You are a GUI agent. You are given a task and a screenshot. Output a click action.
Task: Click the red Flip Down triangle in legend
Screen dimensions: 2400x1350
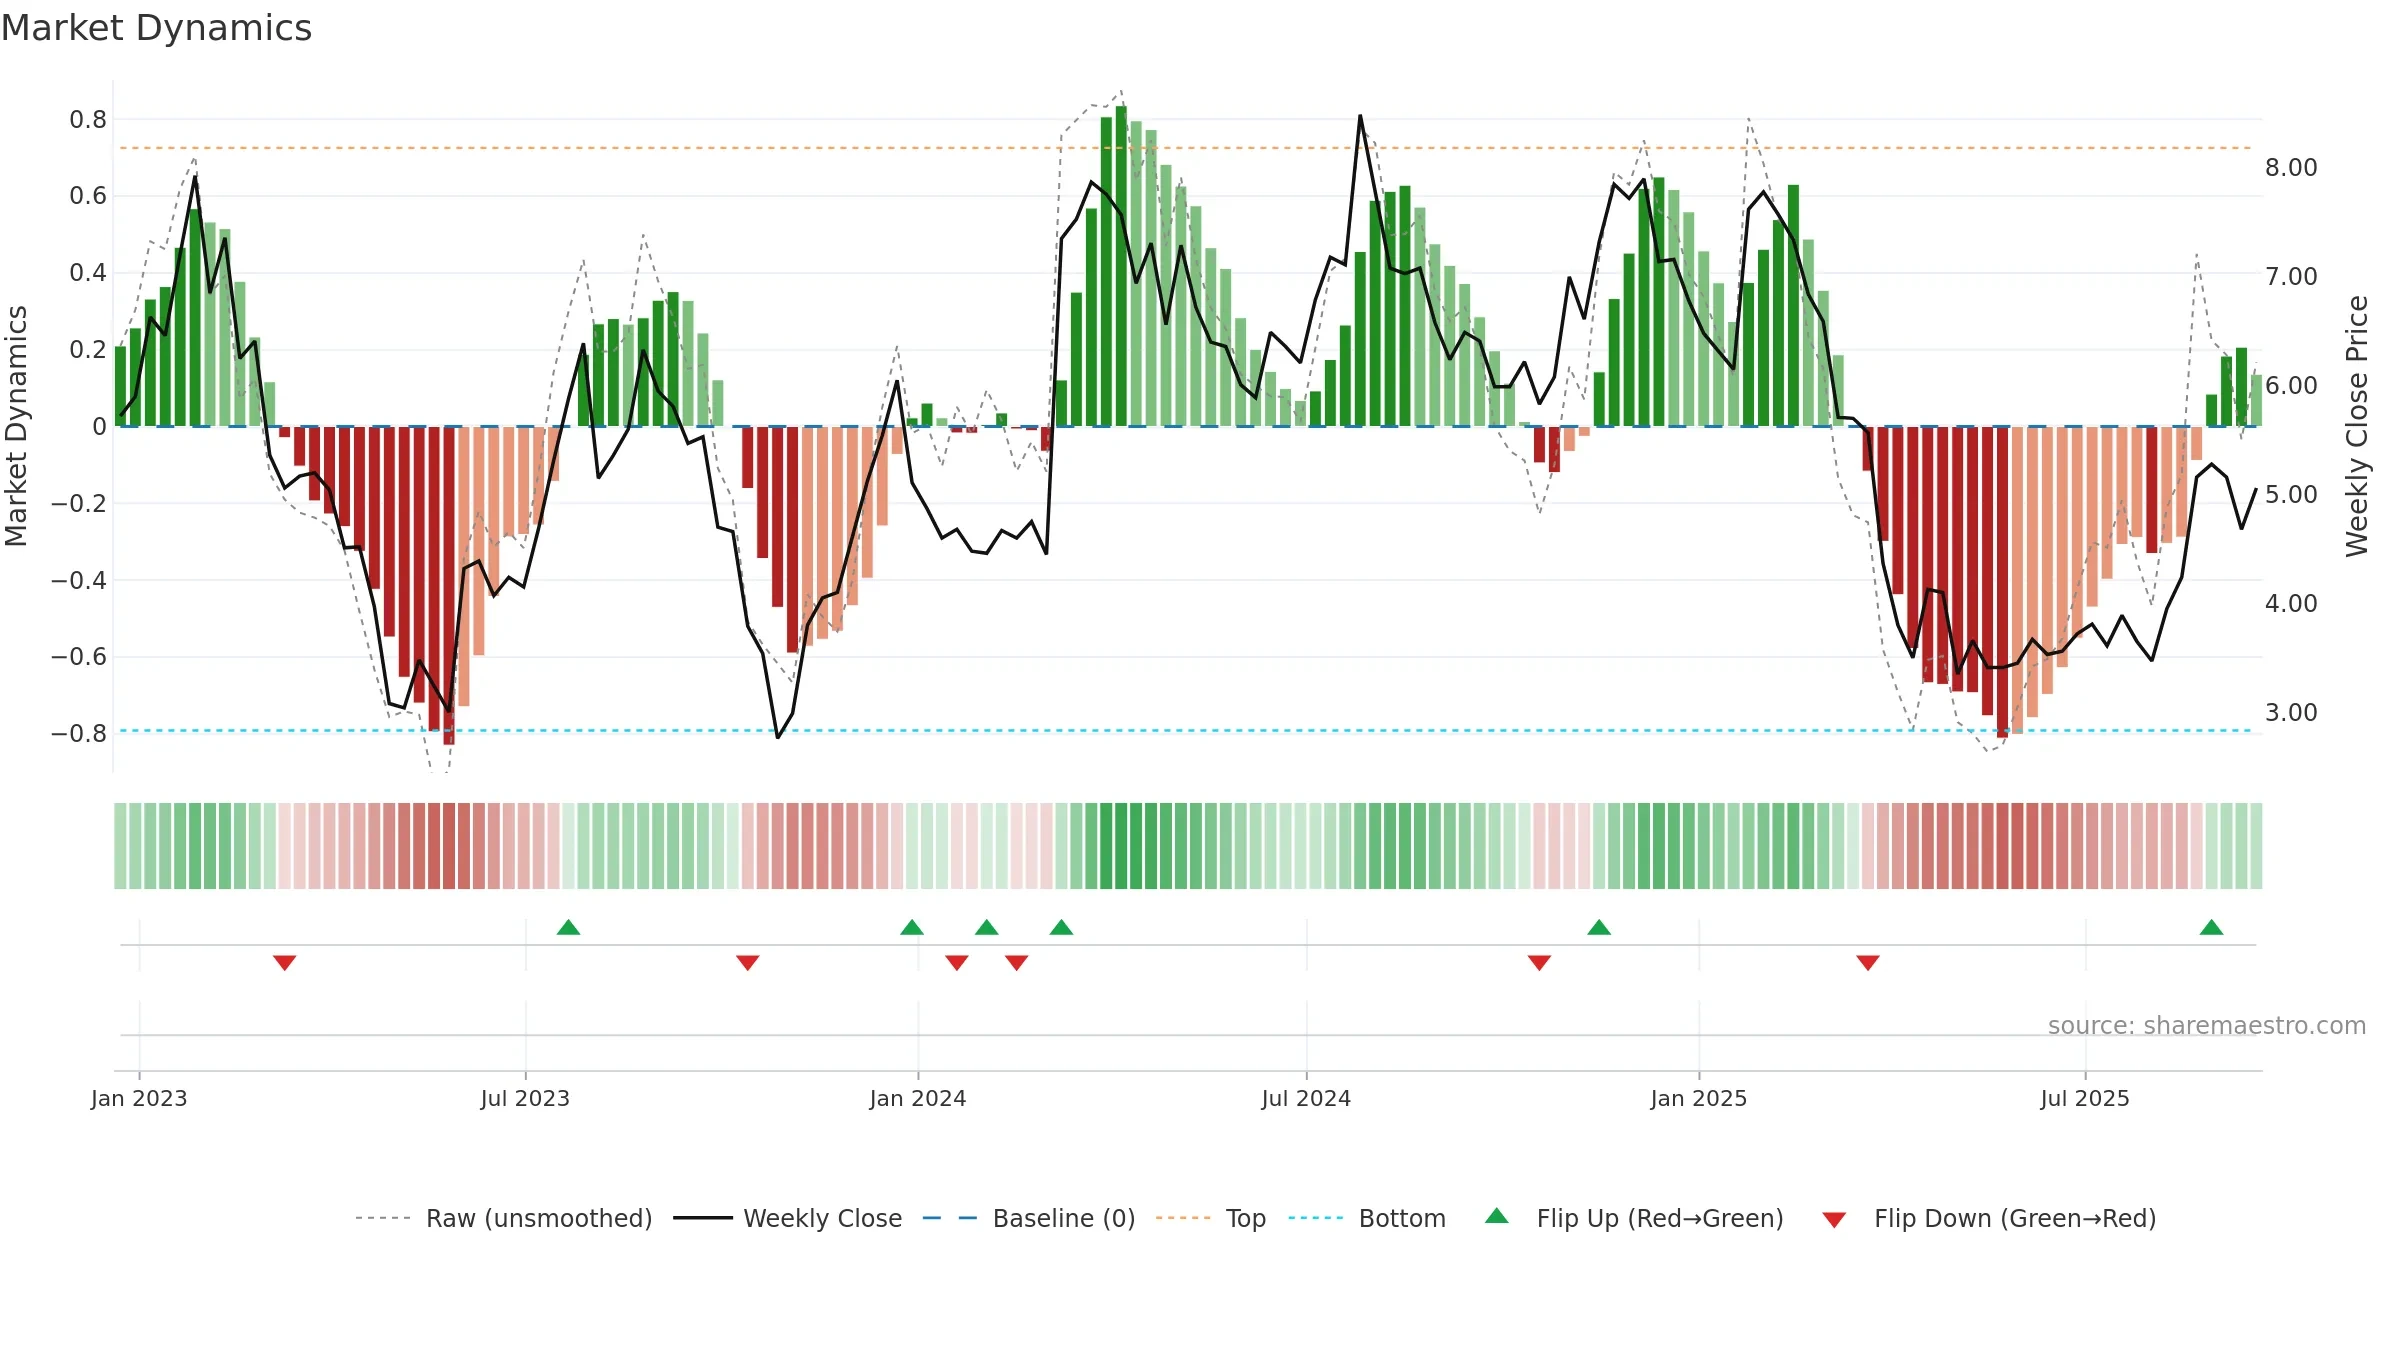coord(1834,1220)
